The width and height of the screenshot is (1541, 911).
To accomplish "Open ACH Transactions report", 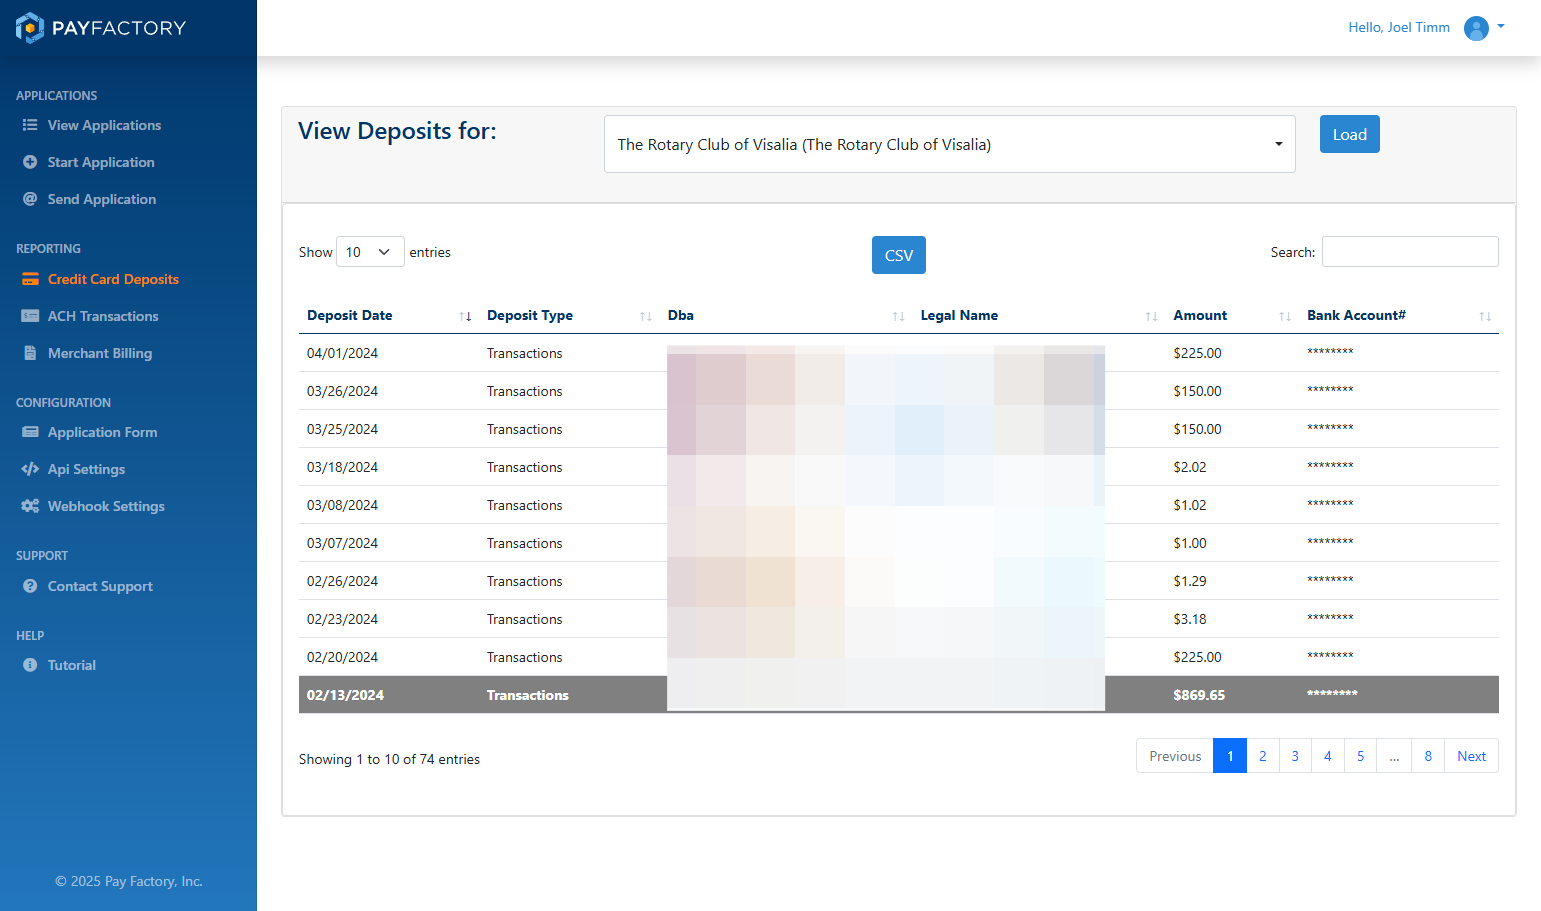I will point(103,316).
